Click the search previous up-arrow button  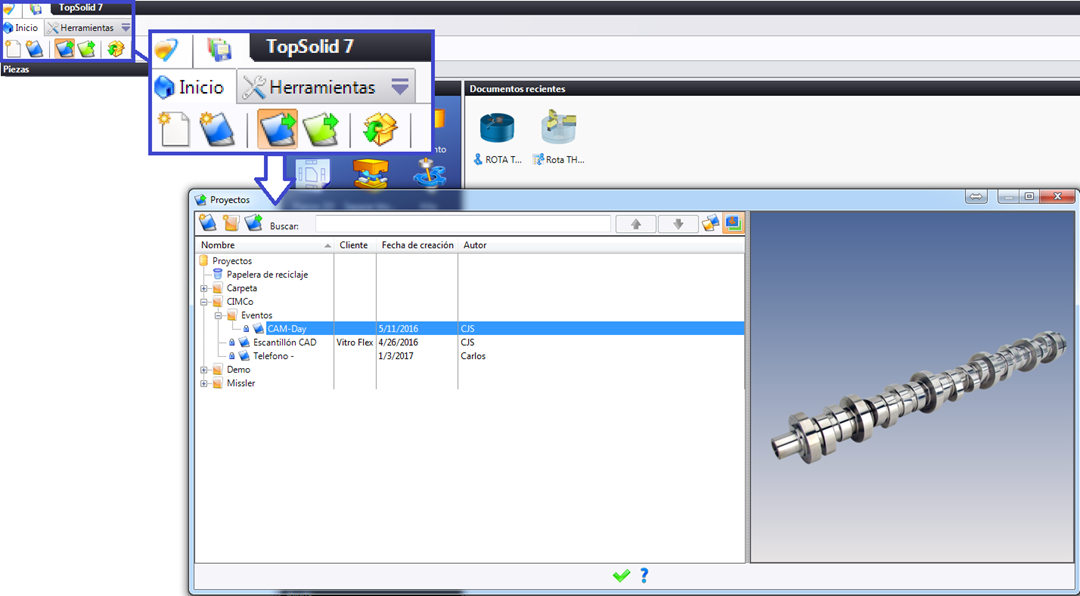pos(636,224)
